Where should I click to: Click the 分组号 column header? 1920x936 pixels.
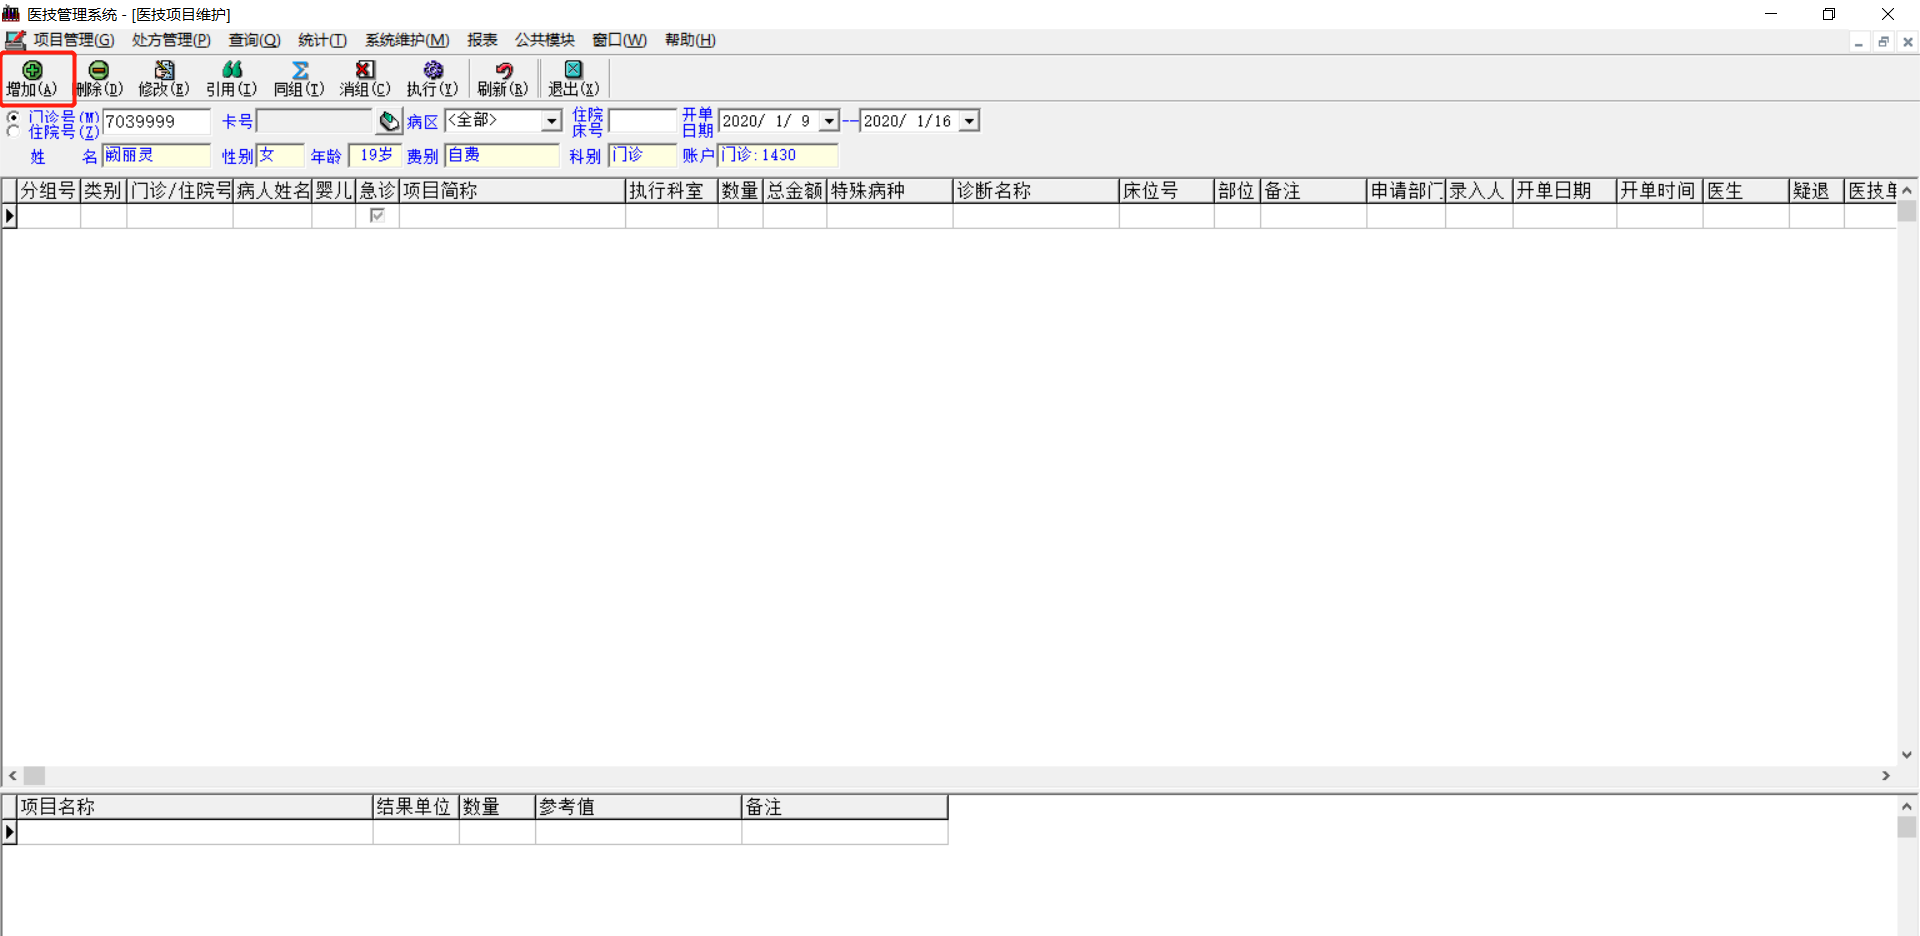[x=48, y=191]
